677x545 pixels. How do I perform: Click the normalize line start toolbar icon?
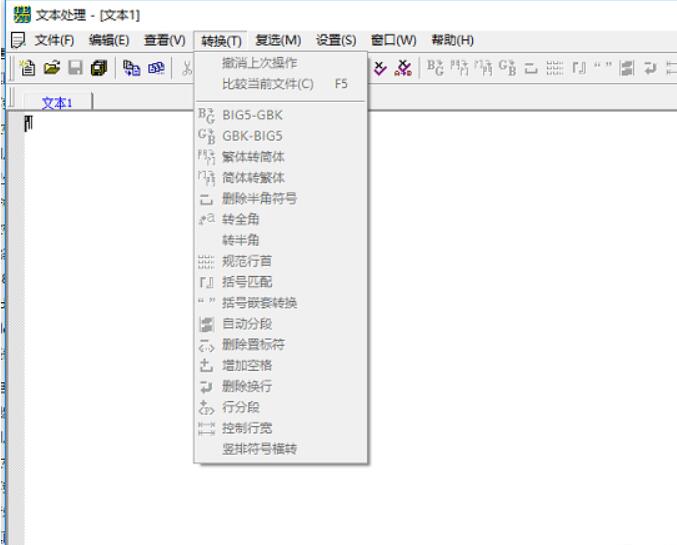[x=555, y=68]
